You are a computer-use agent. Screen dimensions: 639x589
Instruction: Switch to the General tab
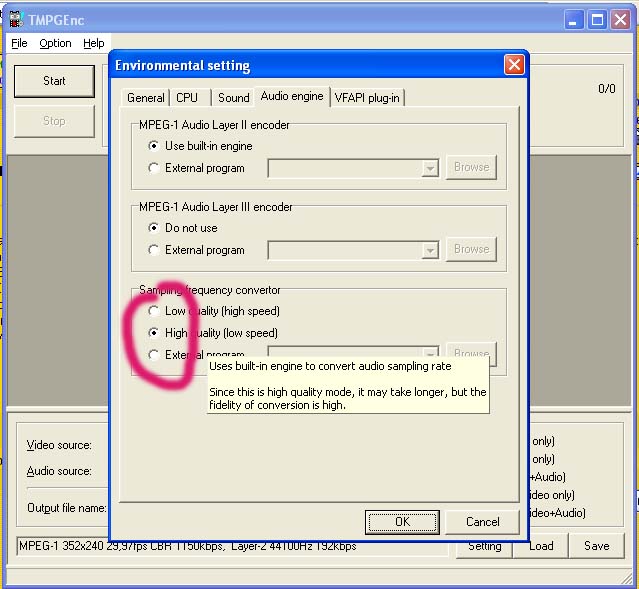pyautogui.click(x=145, y=98)
